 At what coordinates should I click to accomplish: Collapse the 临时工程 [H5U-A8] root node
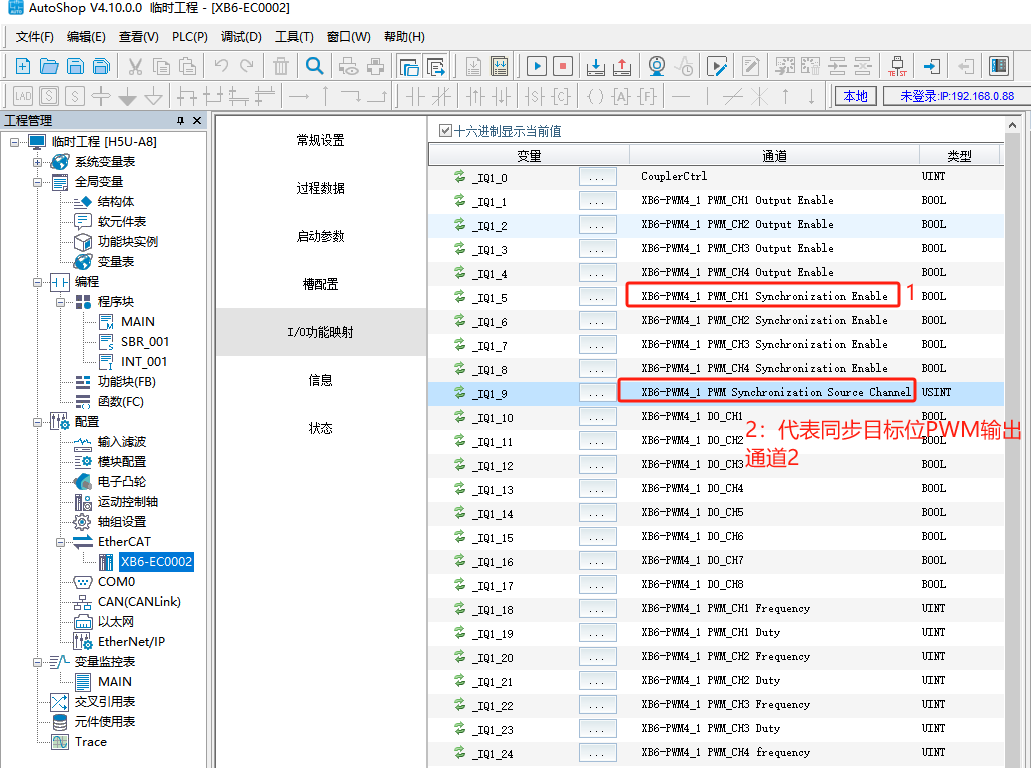pyautogui.click(x=14, y=141)
